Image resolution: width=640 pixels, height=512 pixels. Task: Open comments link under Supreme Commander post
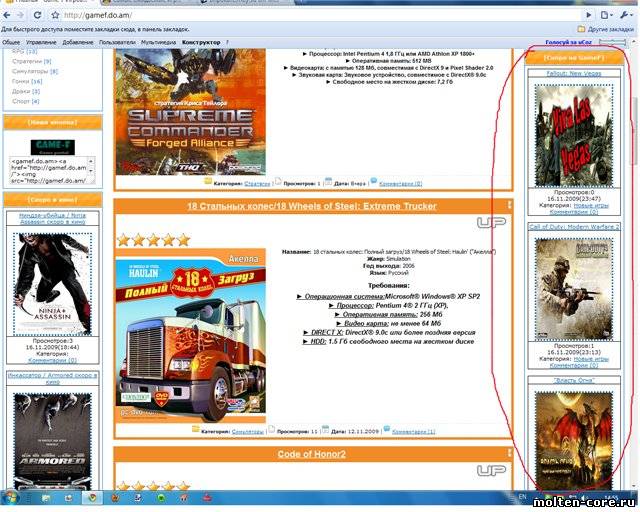pos(400,184)
